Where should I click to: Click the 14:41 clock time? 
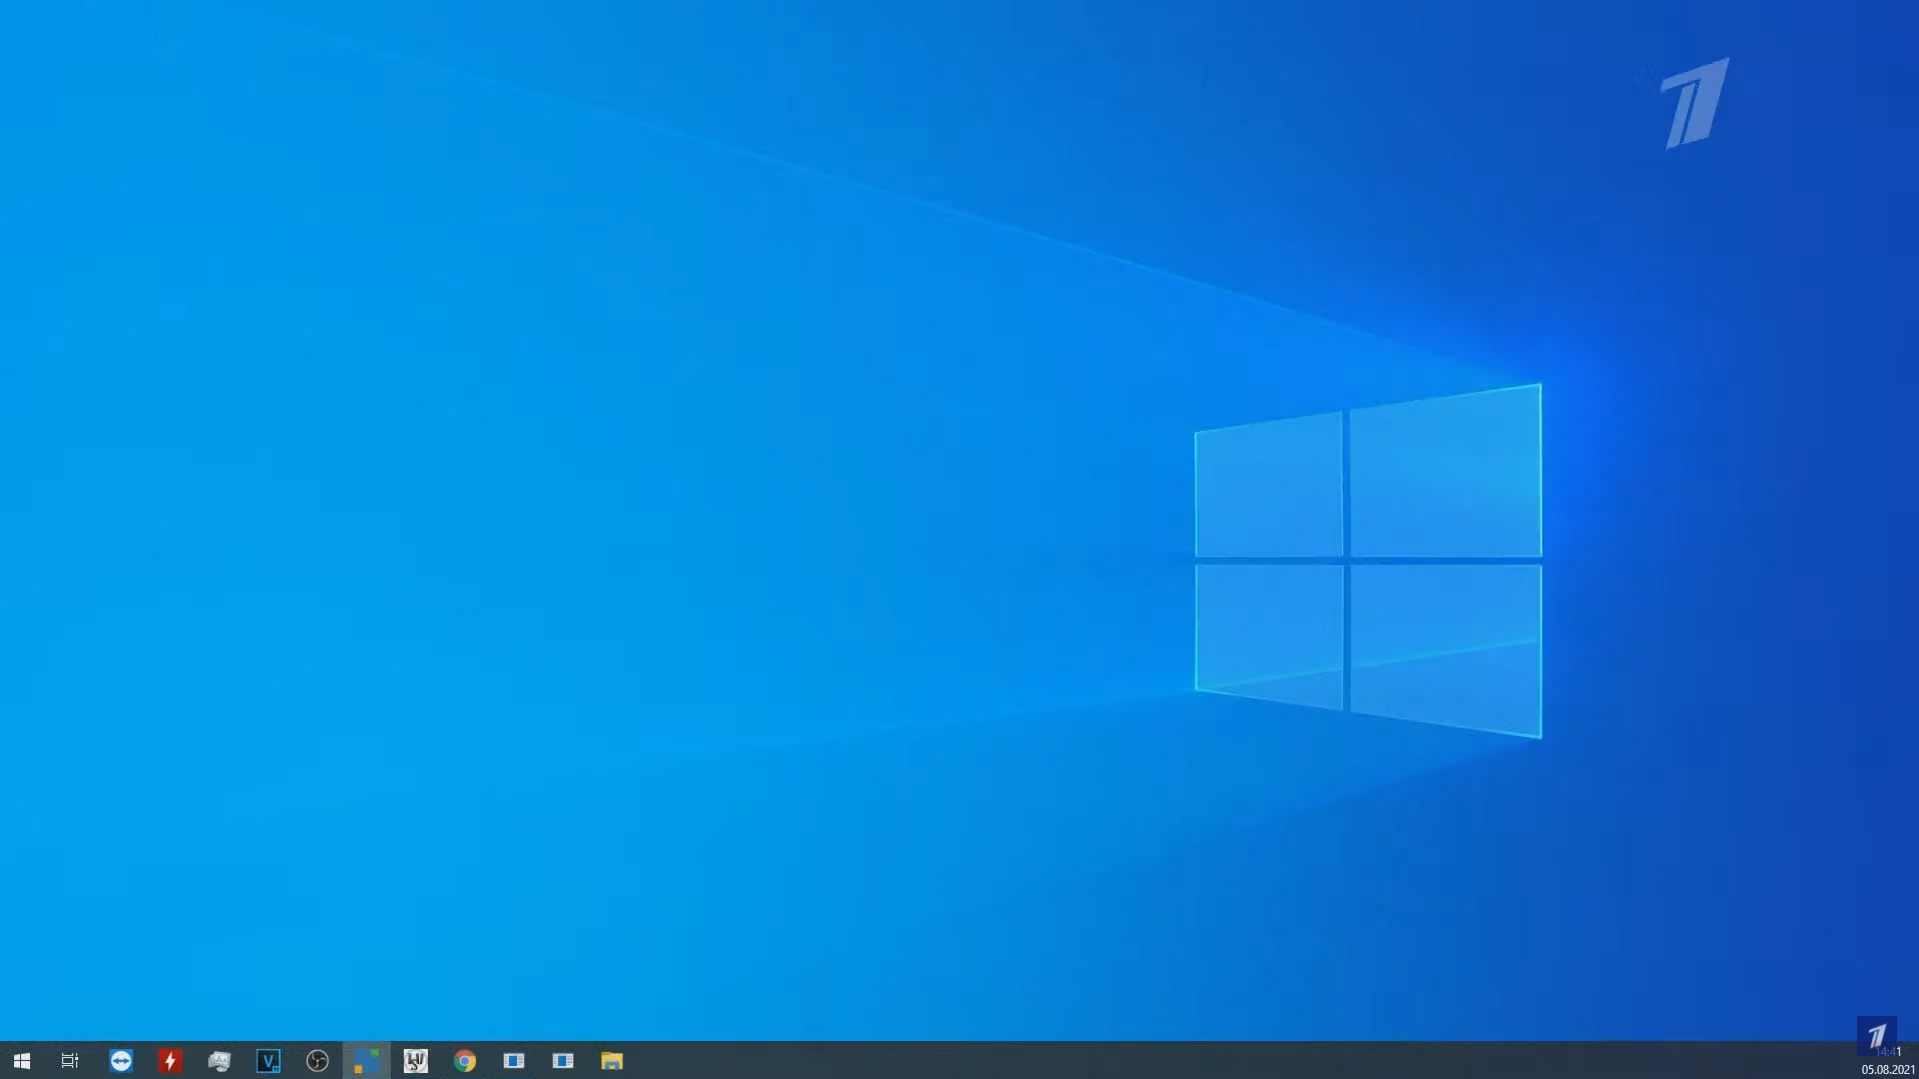click(1889, 1053)
